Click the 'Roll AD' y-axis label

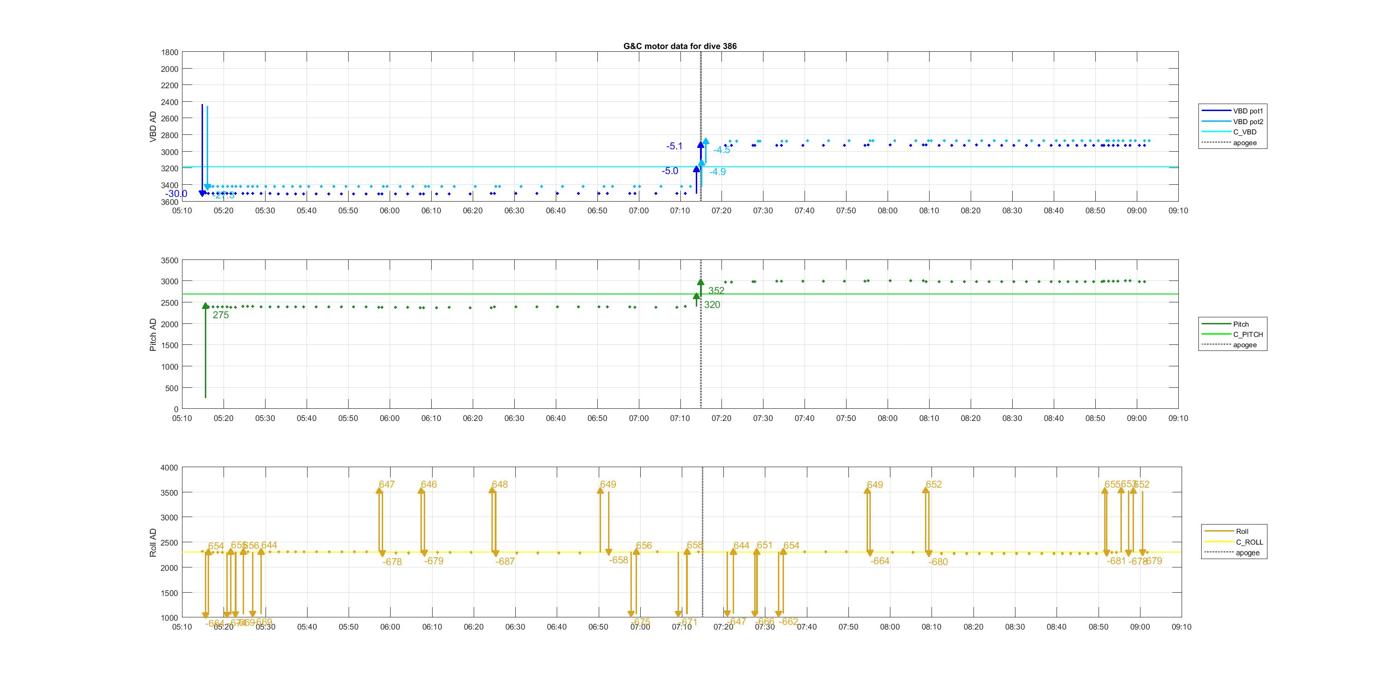pyautogui.click(x=153, y=542)
